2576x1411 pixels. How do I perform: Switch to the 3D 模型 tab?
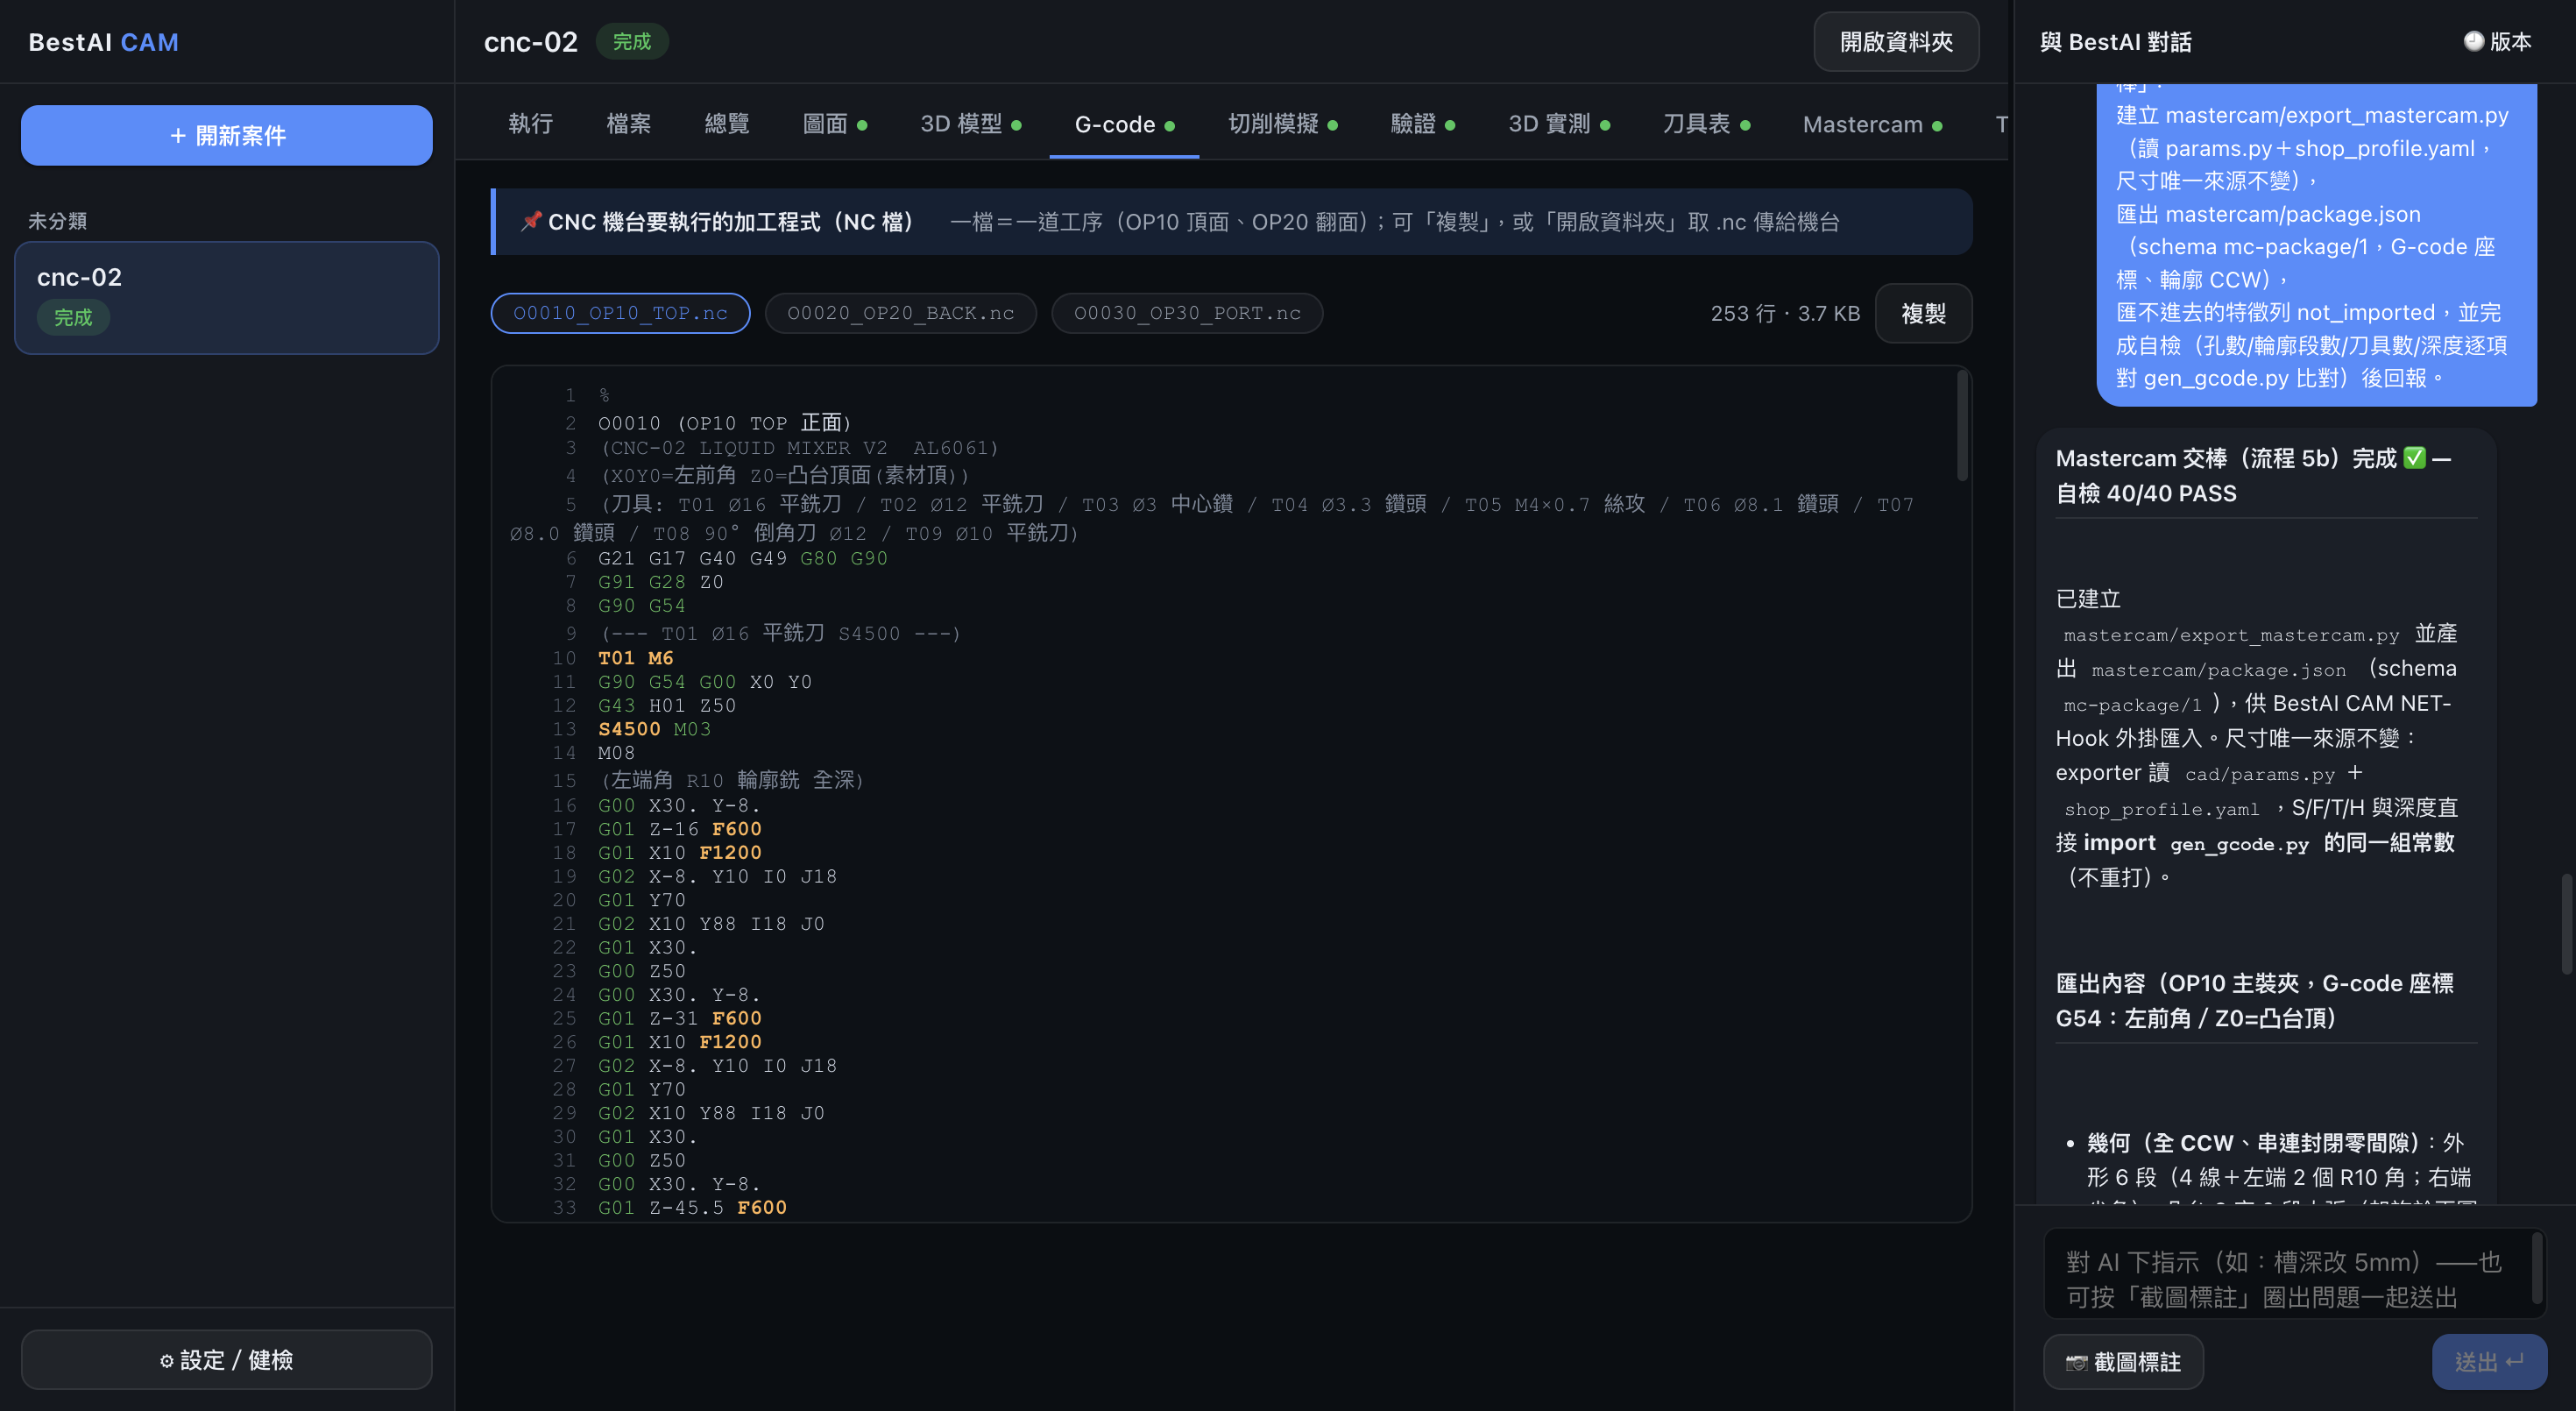[x=970, y=124]
